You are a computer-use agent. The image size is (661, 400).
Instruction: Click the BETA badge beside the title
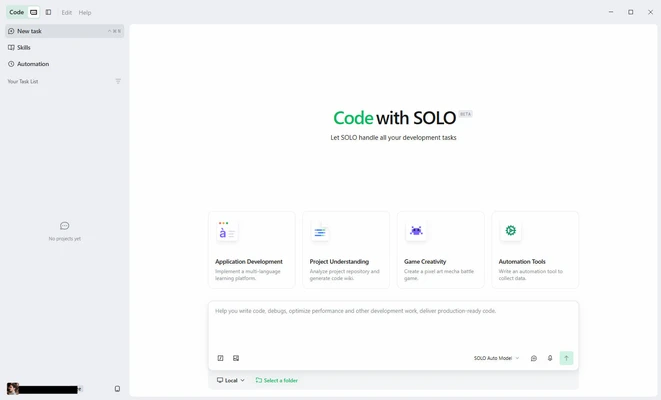click(465, 114)
